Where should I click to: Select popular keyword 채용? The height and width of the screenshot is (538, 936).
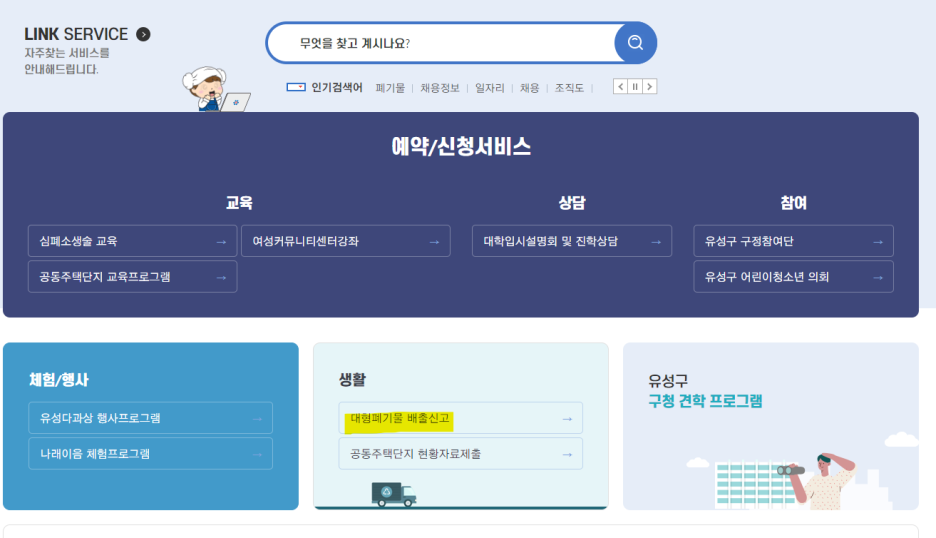tap(529, 88)
